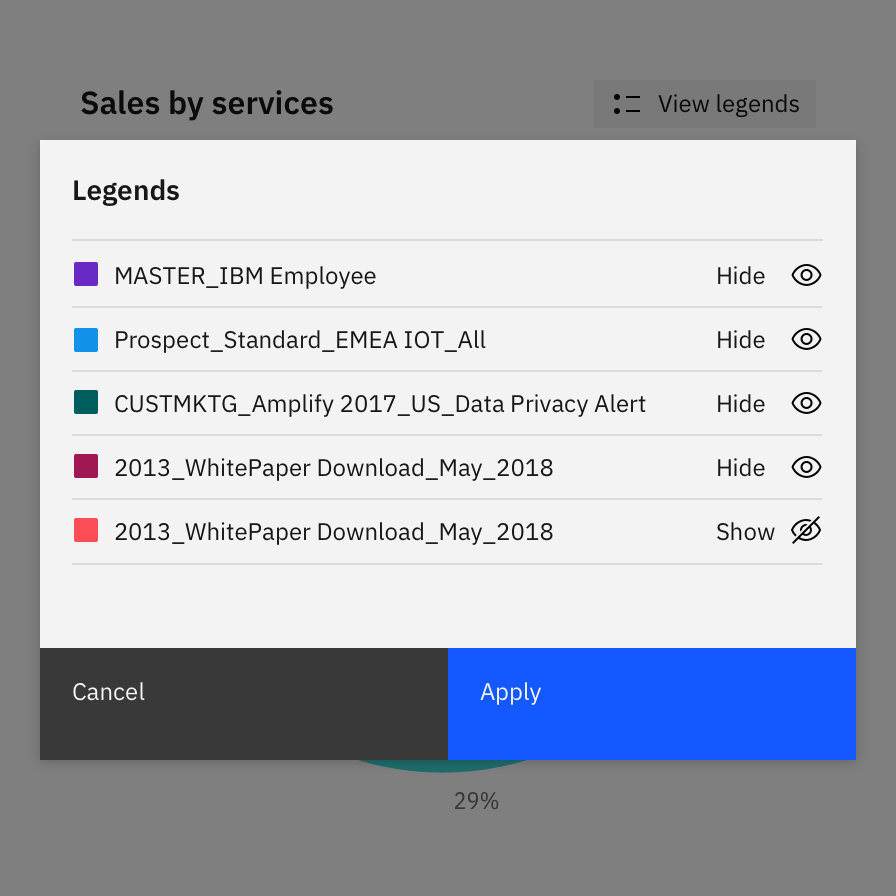Click the Show label in the last legend row

[745, 532]
